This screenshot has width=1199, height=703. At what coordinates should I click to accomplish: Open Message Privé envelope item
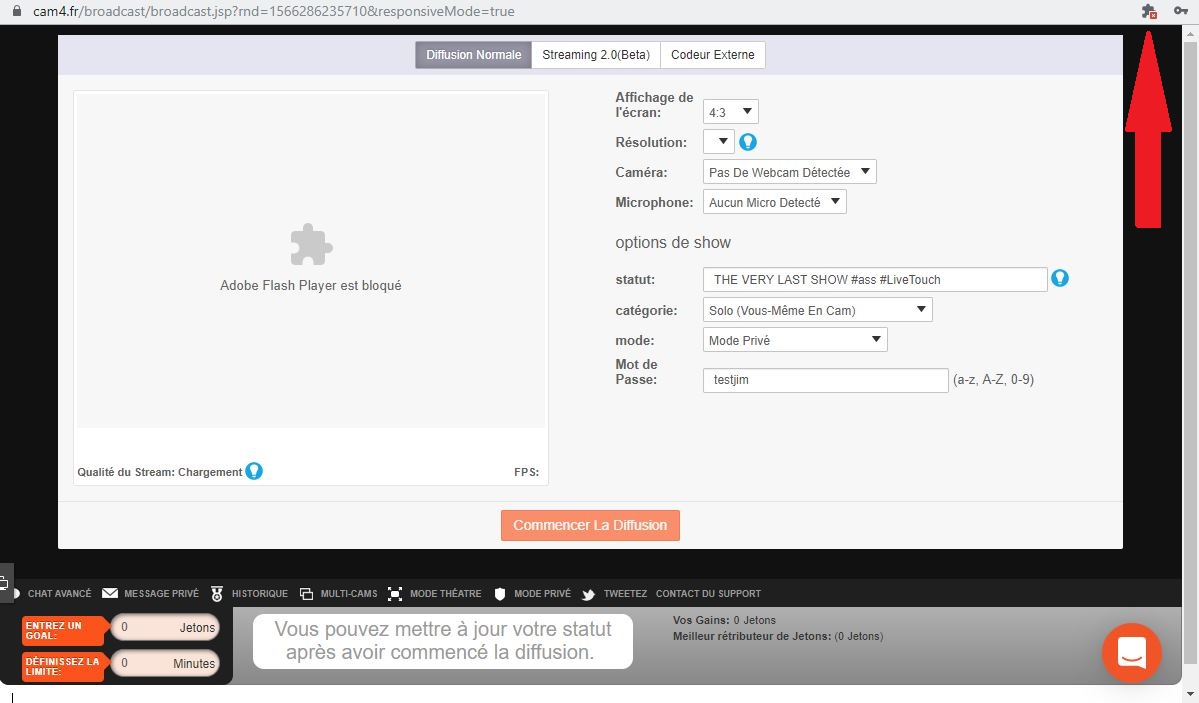click(150, 593)
